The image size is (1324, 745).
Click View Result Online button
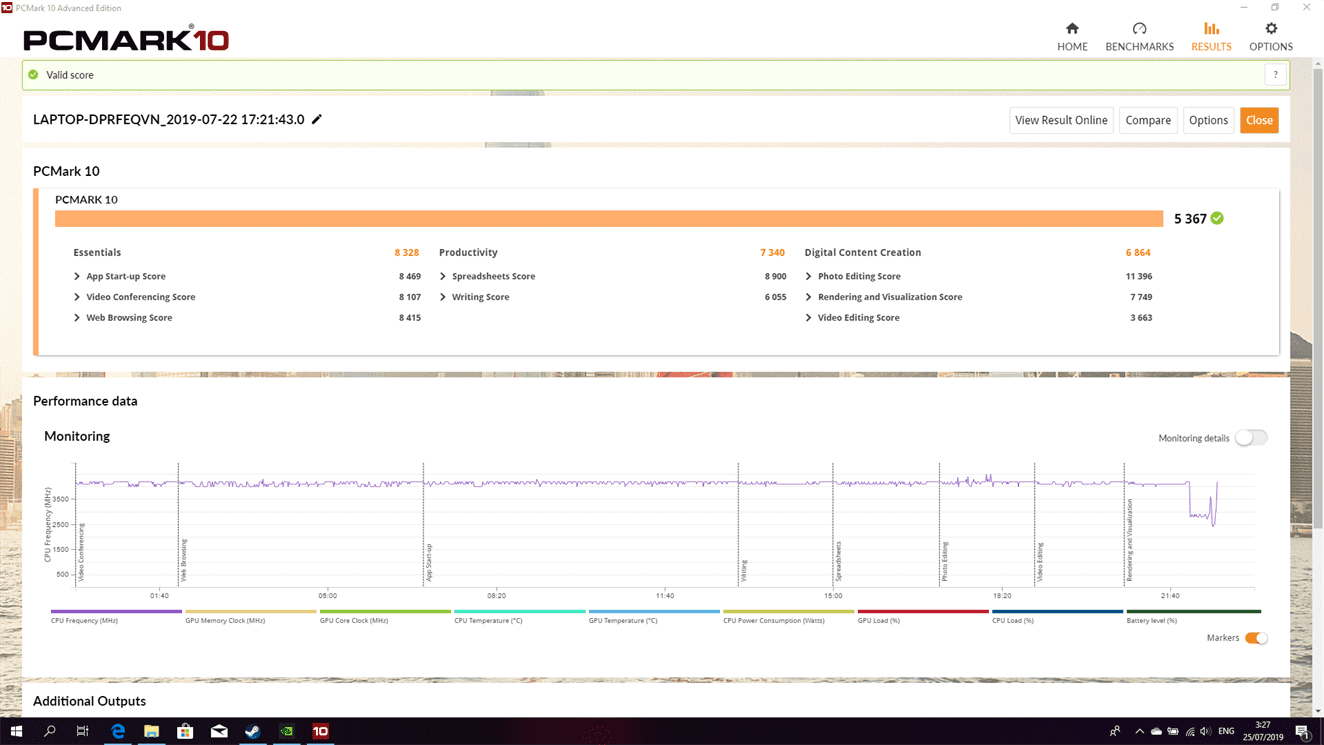coord(1061,120)
